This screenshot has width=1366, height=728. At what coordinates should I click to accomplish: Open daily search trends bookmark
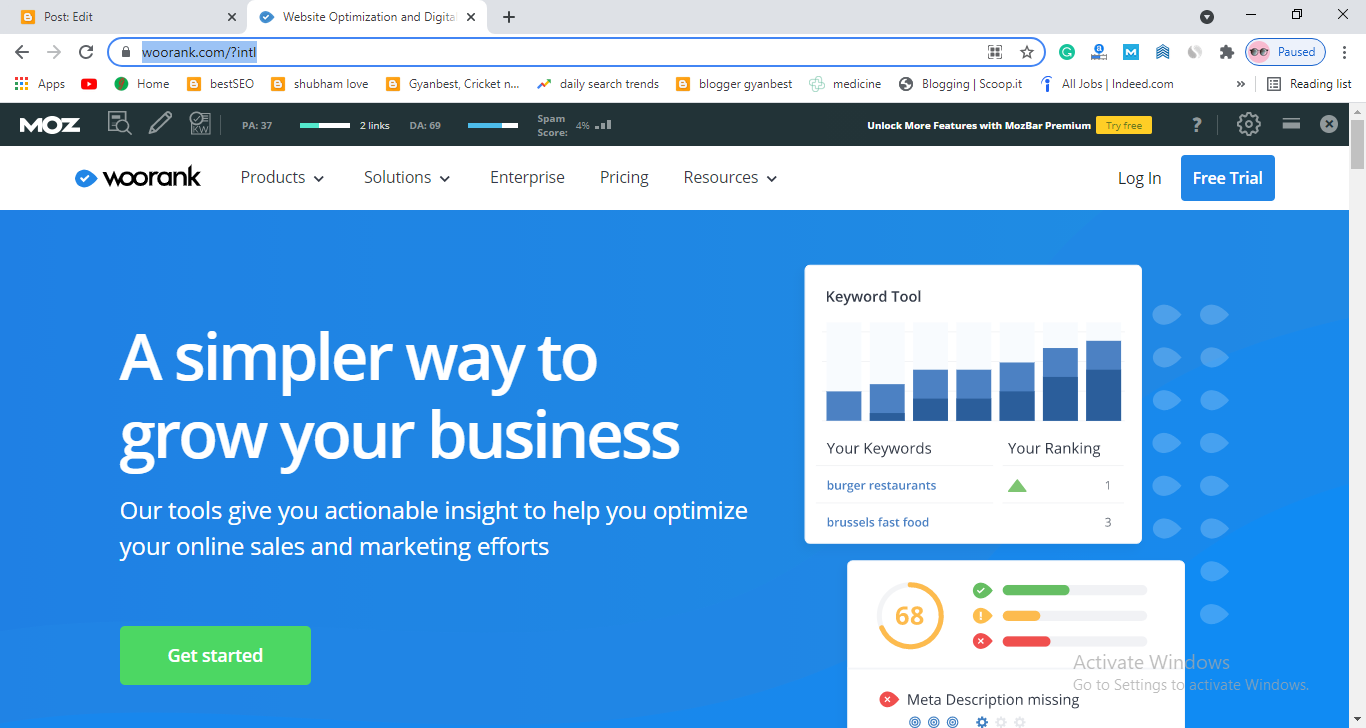[x=598, y=84]
